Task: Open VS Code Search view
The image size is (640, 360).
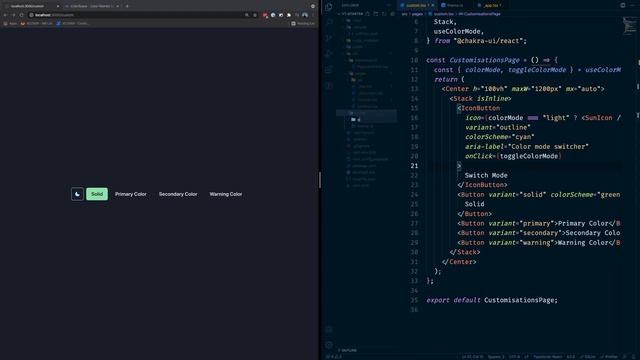Action: click(x=329, y=22)
